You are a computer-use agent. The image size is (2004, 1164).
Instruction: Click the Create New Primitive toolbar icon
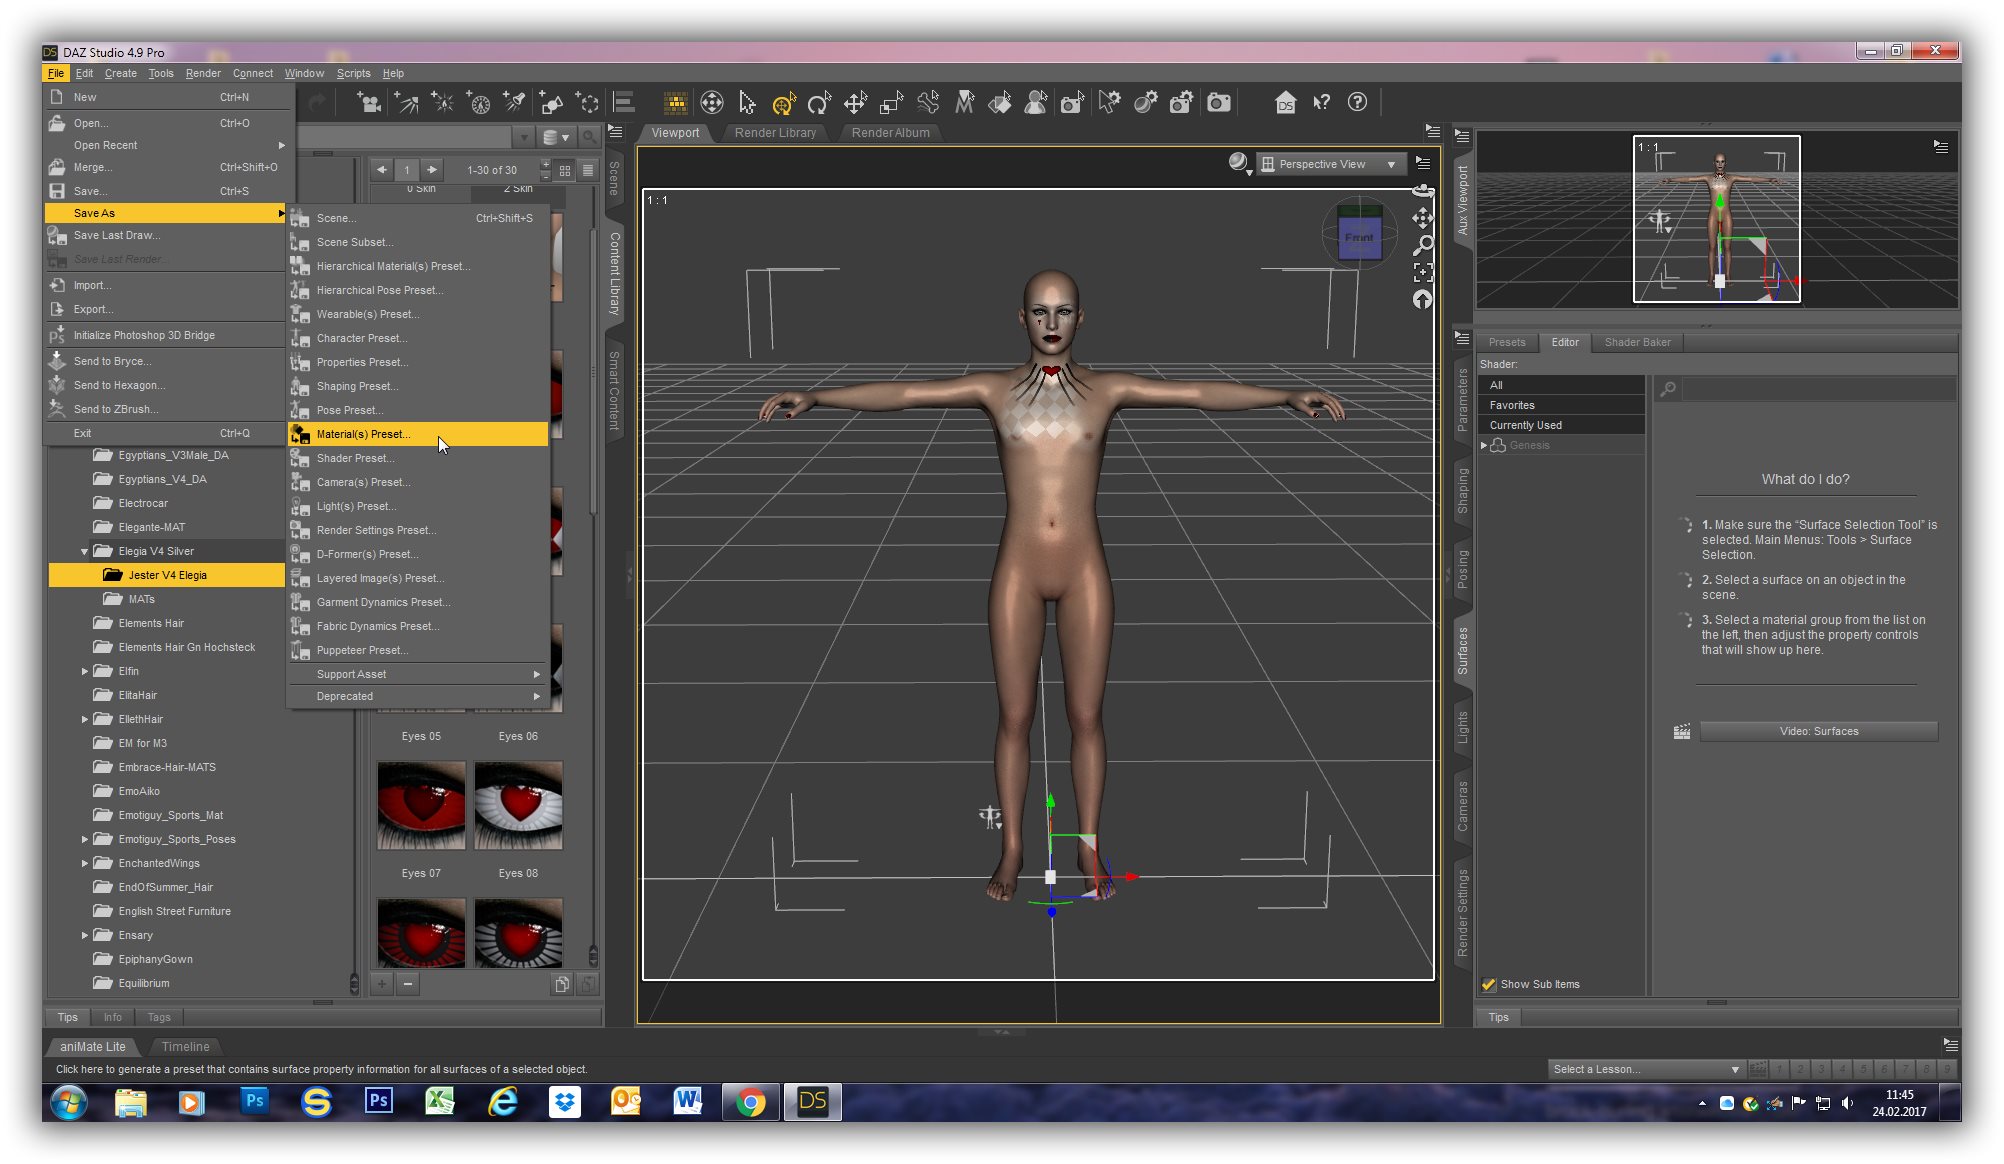[x=551, y=102]
